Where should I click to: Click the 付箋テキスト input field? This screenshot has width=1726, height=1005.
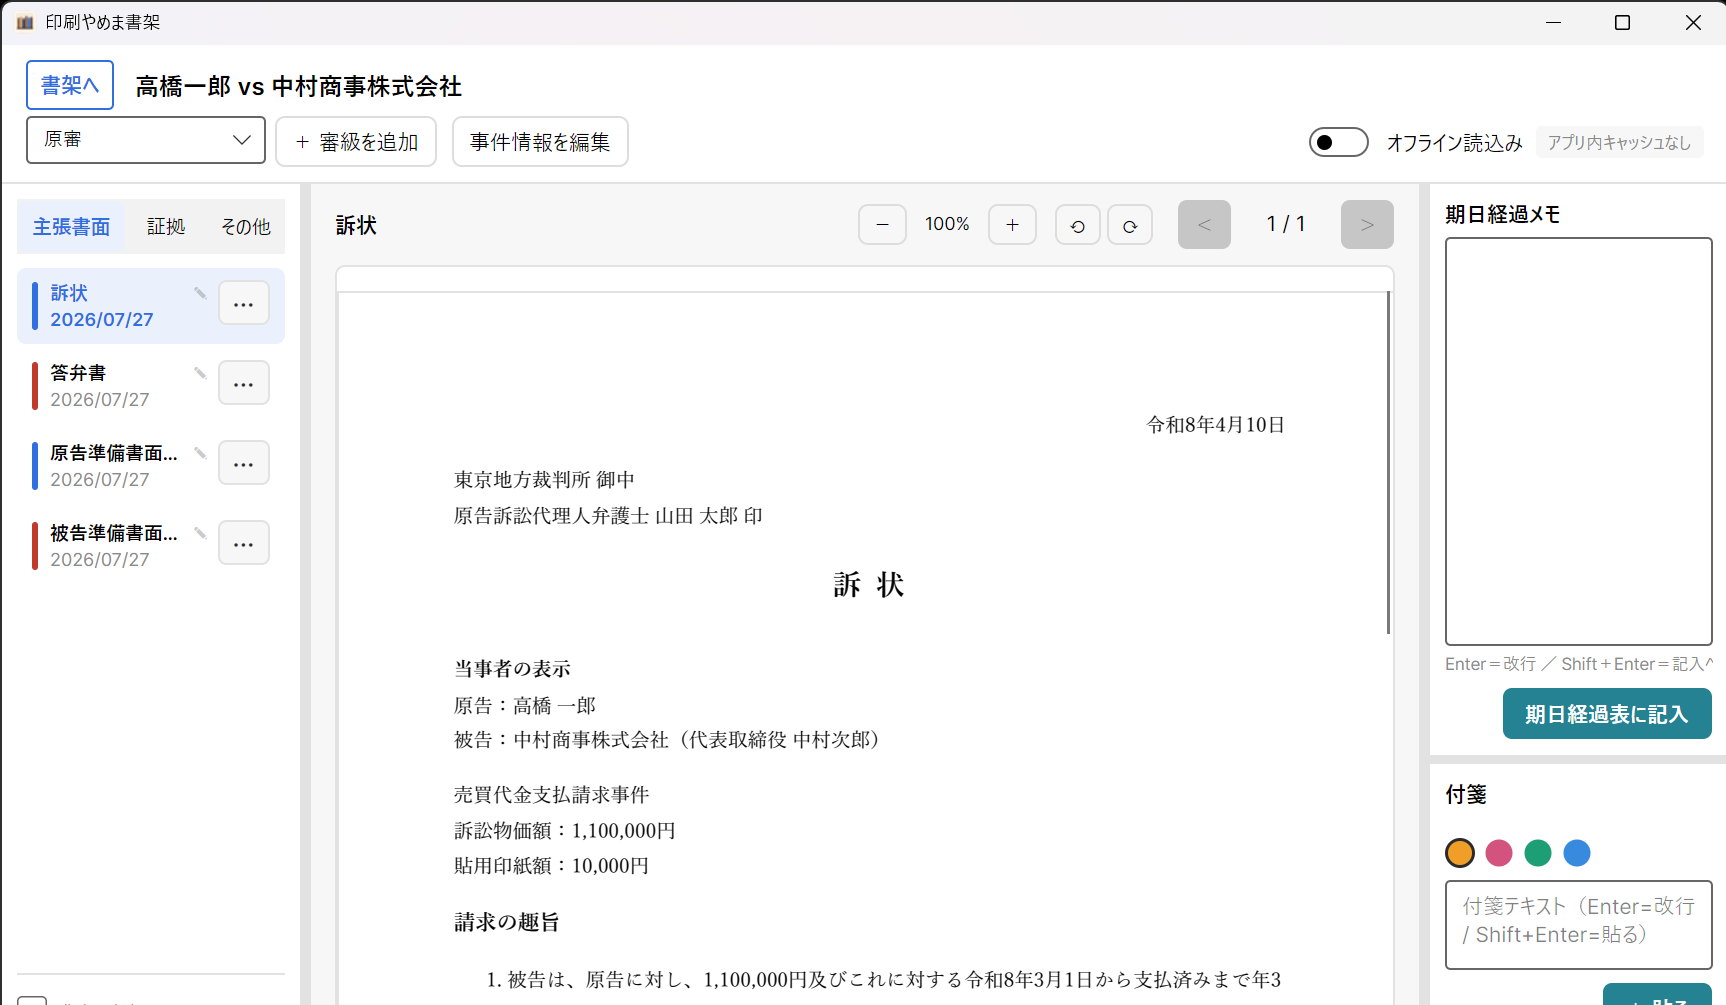[1579, 925]
